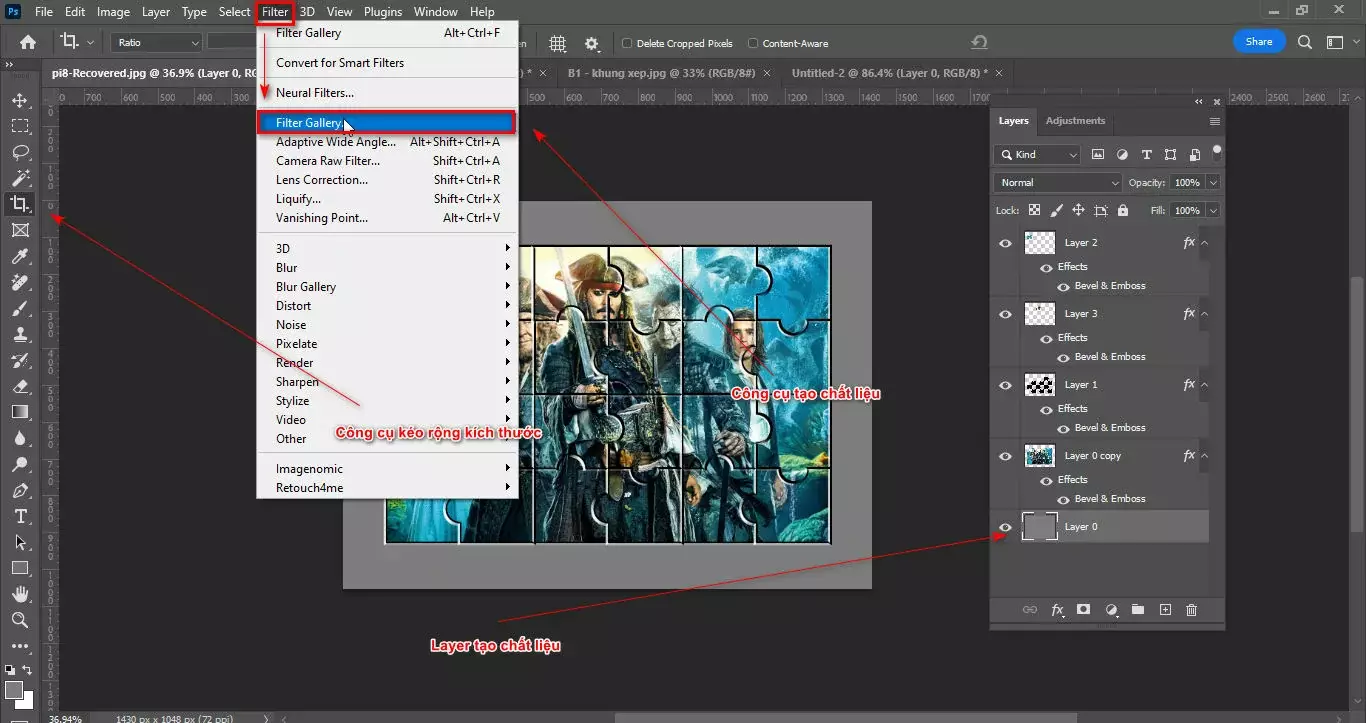Screen dimensions: 1366x723
Task: Select the Zoom tool
Action: coord(20,620)
